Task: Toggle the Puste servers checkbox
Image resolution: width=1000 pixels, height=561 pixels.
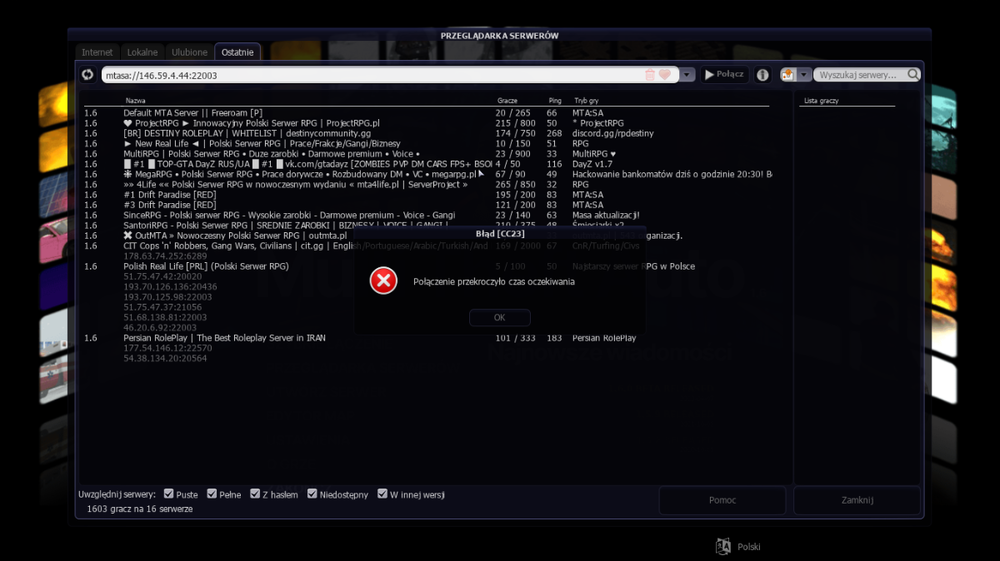Action: pos(168,493)
